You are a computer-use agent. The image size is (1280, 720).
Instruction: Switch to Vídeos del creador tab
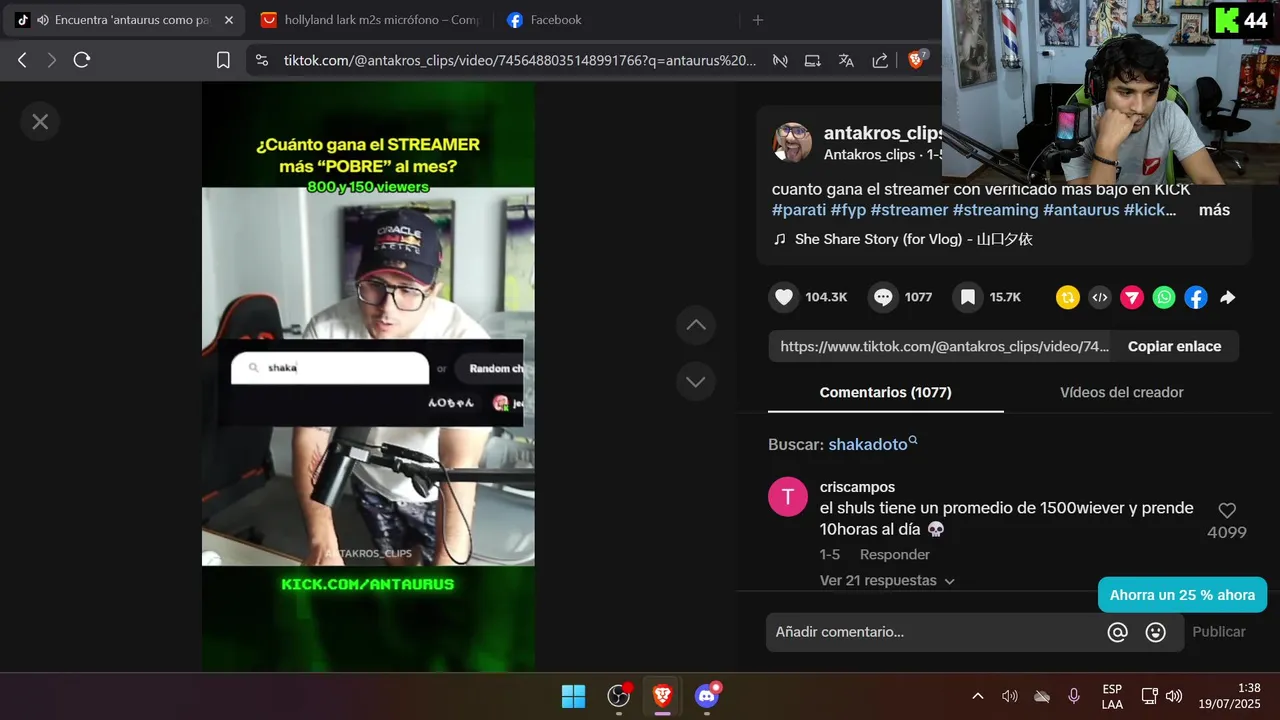tap(1122, 392)
